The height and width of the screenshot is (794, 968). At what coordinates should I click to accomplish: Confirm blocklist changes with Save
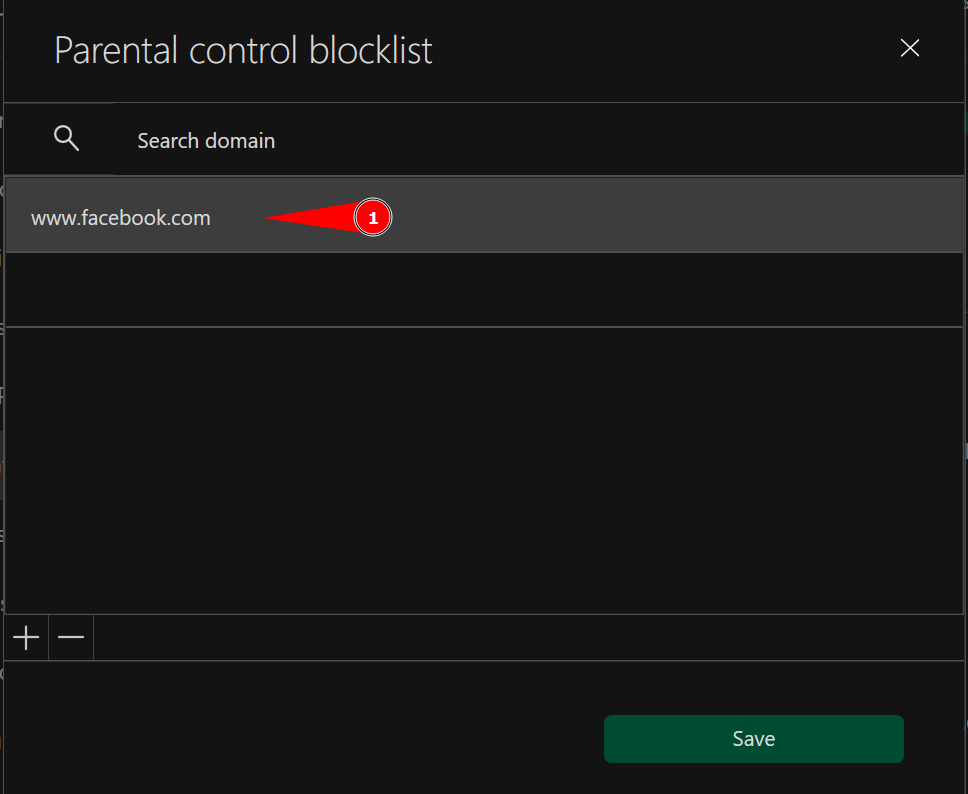(x=753, y=738)
